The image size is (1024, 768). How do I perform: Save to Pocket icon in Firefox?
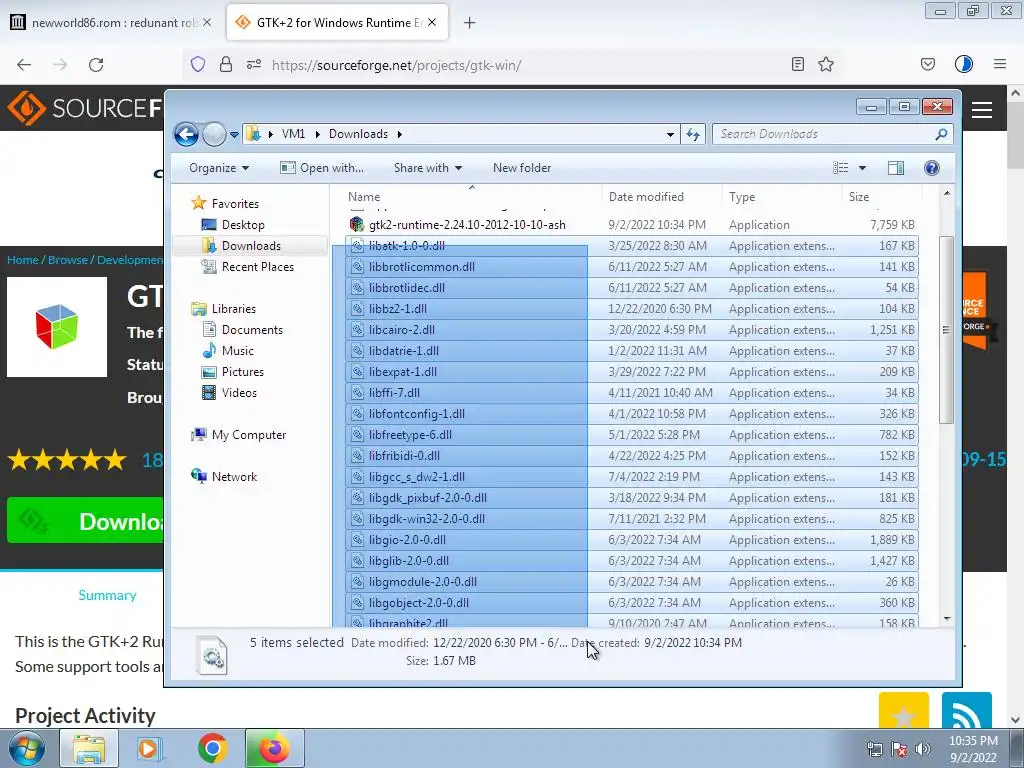(927, 64)
